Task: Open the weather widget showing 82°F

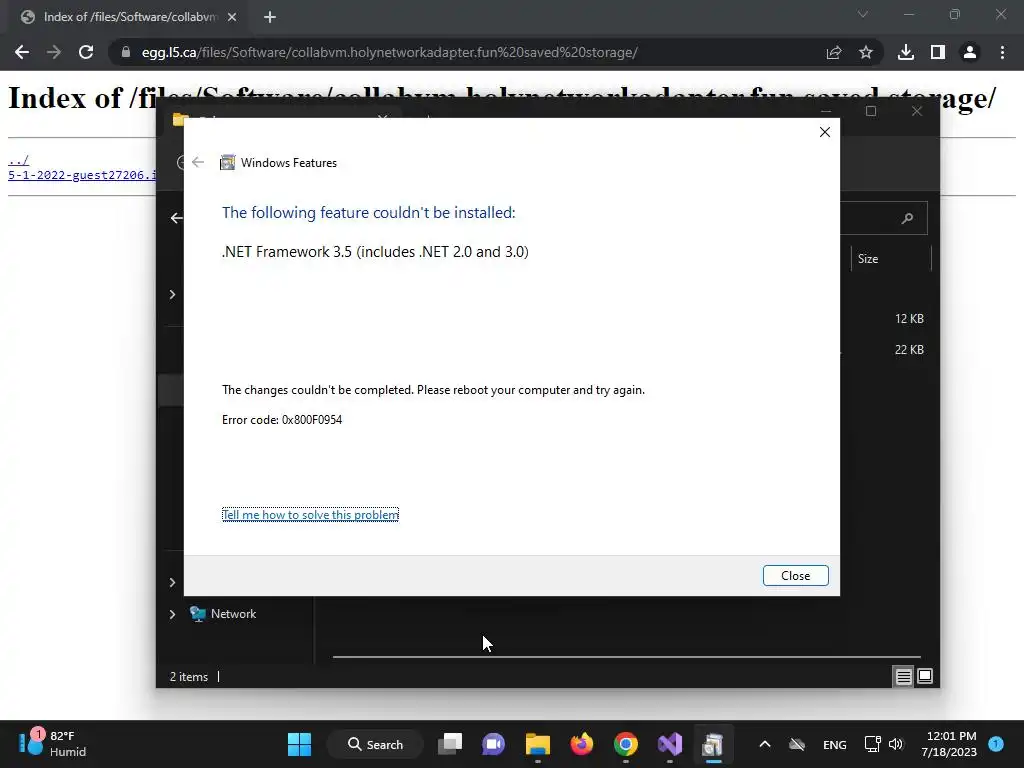Action: tap(52, 743)
